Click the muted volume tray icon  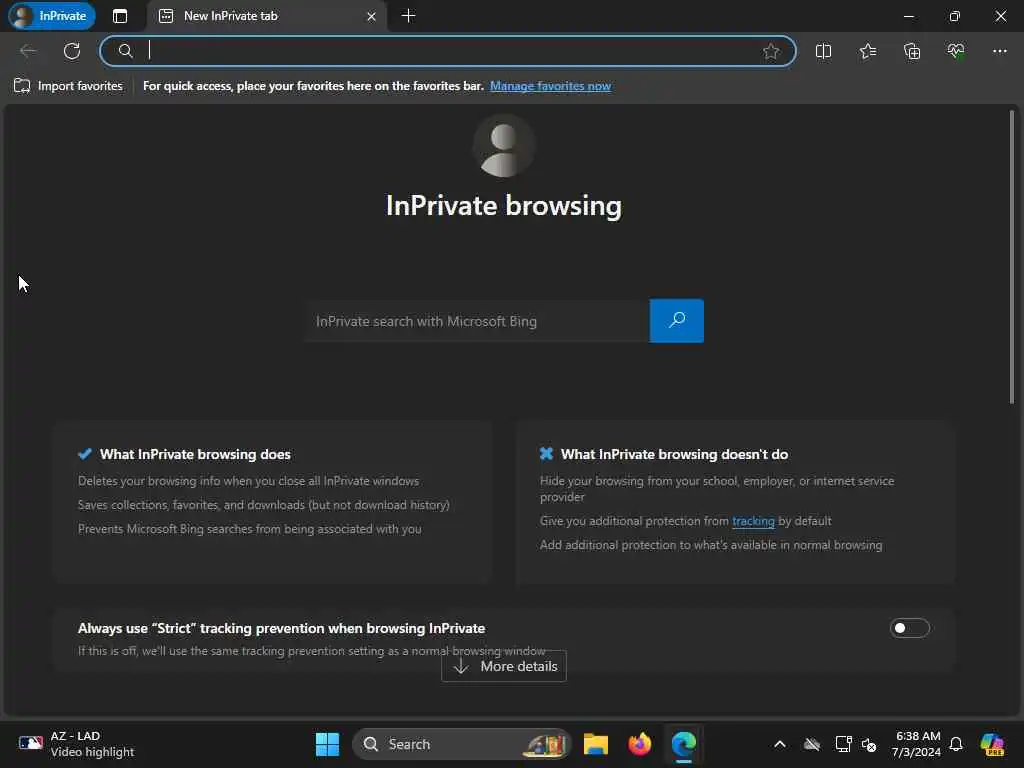click(x=869, y=744)
